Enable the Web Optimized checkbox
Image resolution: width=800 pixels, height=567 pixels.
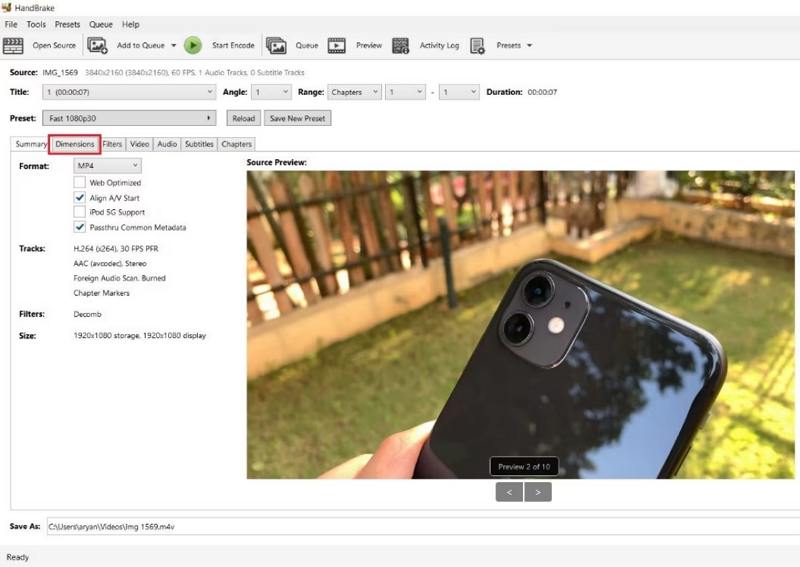tap(80, 183)
